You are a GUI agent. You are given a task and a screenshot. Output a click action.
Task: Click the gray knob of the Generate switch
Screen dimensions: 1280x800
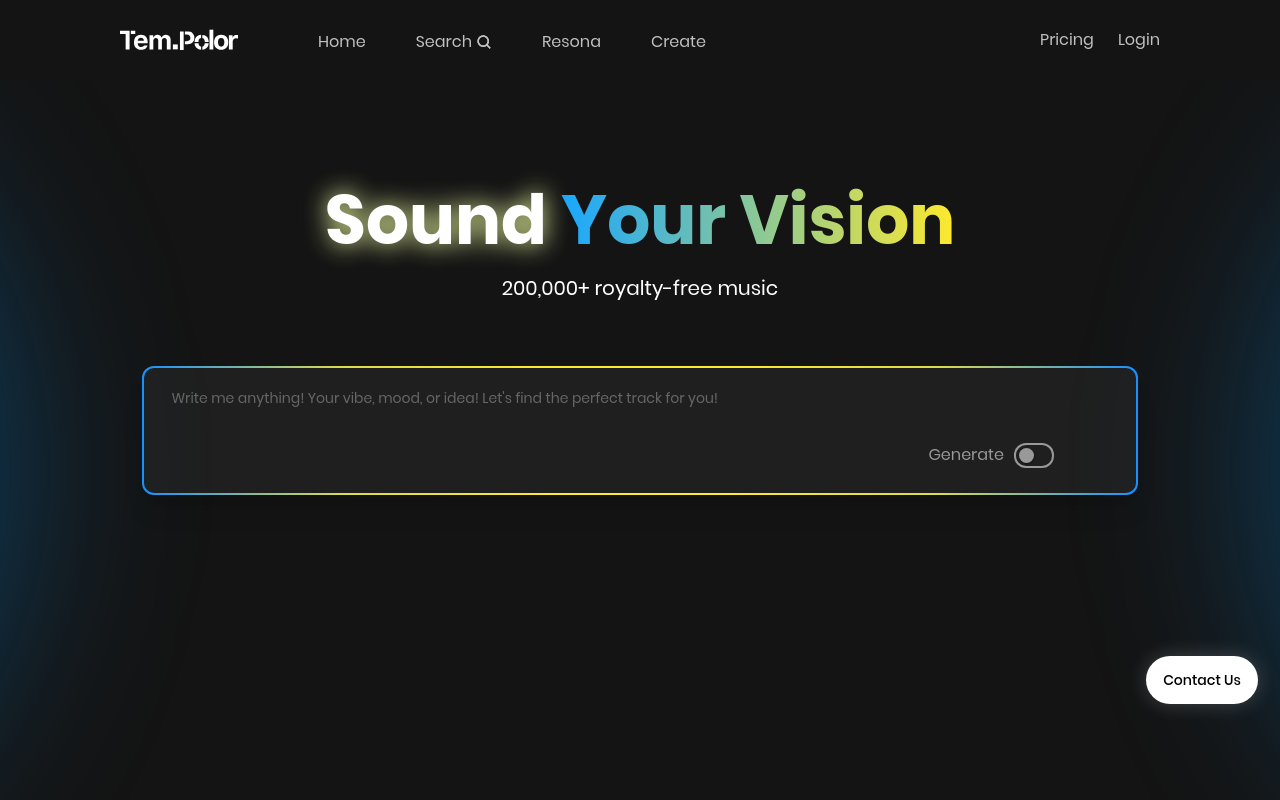pyautogui.click(x=1026, y=455)
